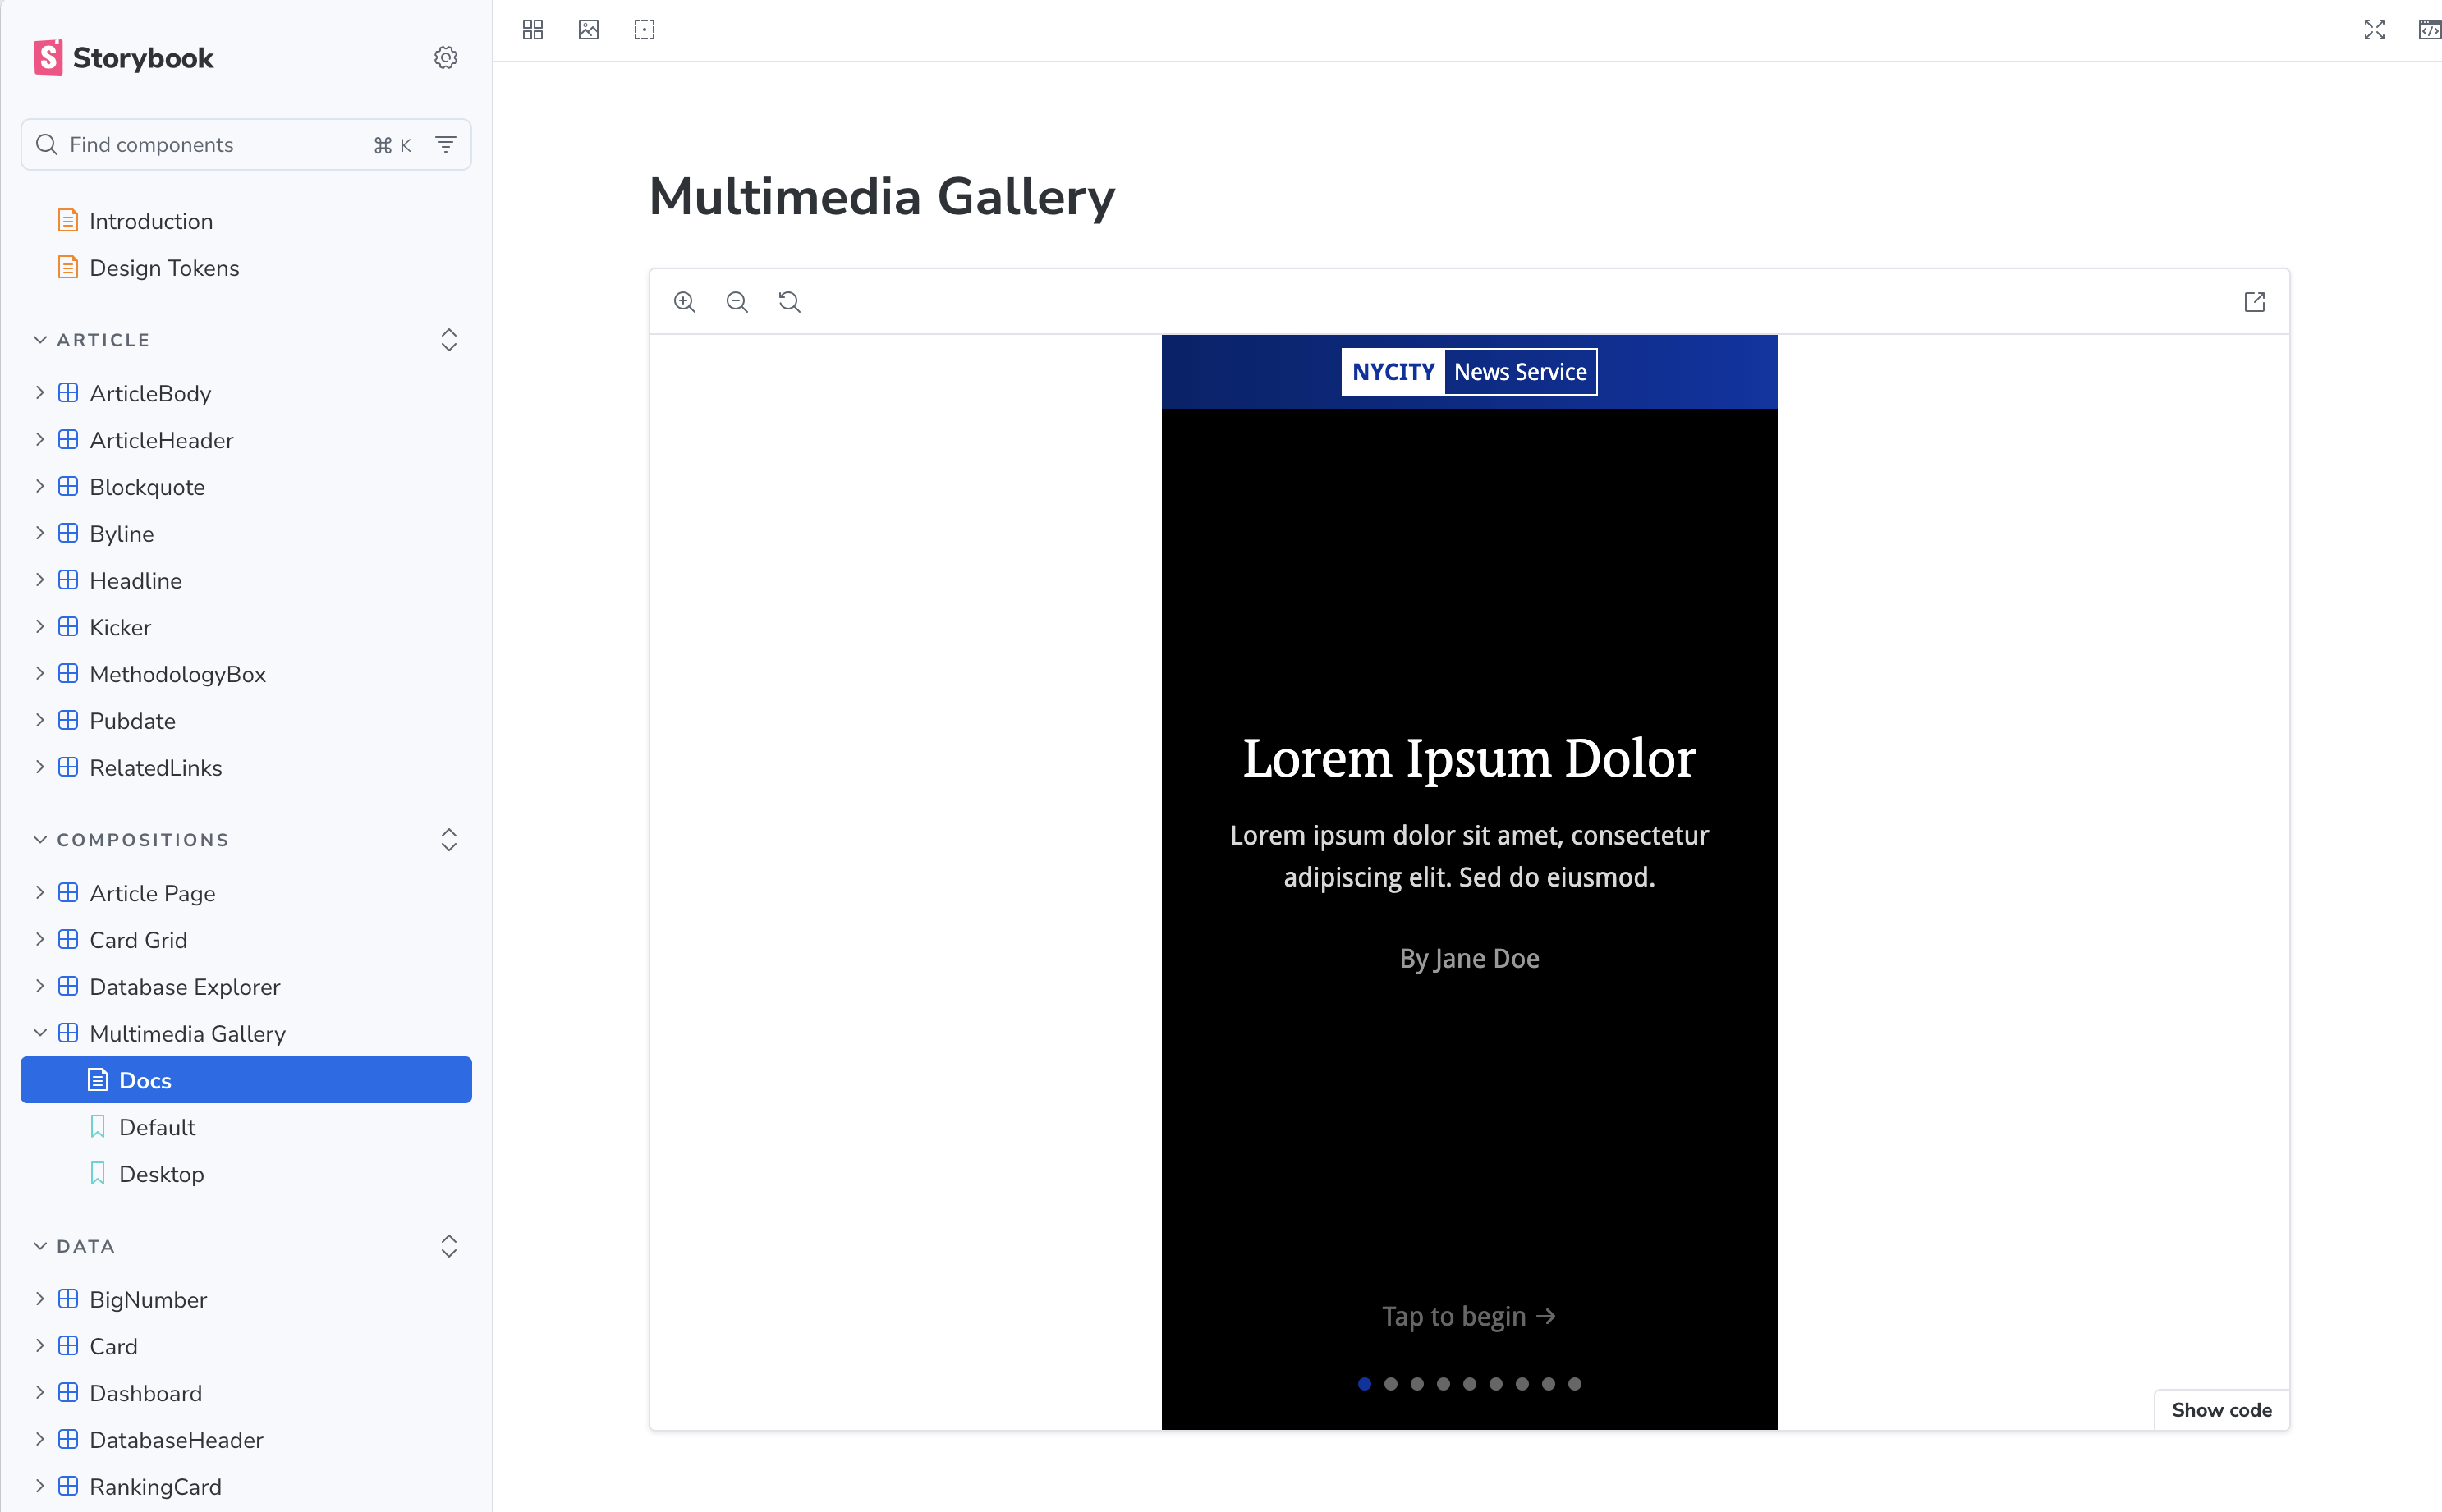Select BigNumber component

pos(148,1300)
